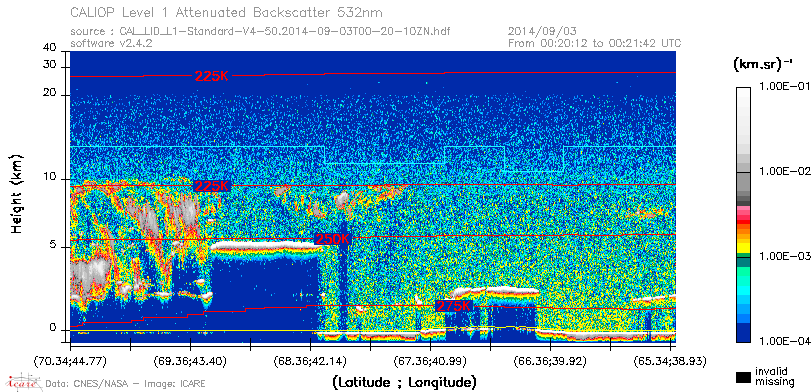Screen dimensions: 811x392
Task: Click the black invalid/missing legend swatch
Action: [x=744, y=378]
